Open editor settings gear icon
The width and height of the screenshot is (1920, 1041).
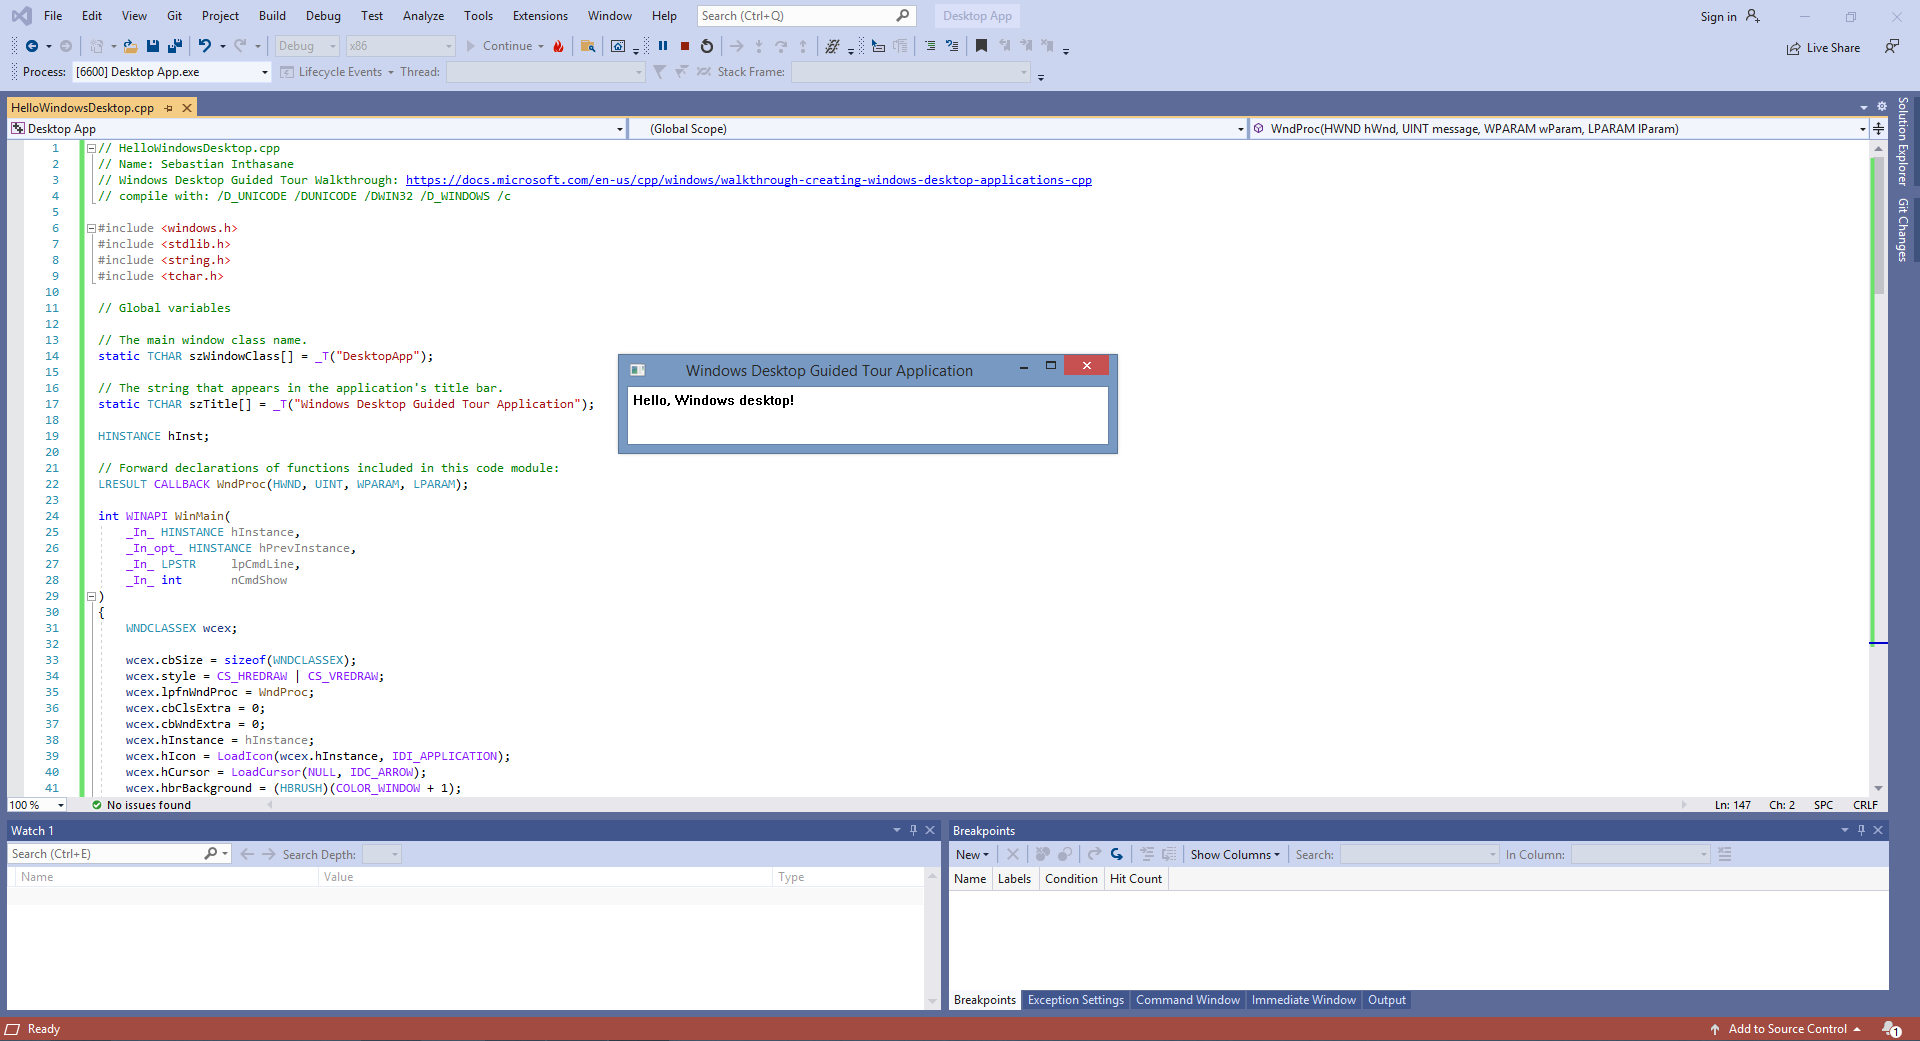pos(1881,106)
